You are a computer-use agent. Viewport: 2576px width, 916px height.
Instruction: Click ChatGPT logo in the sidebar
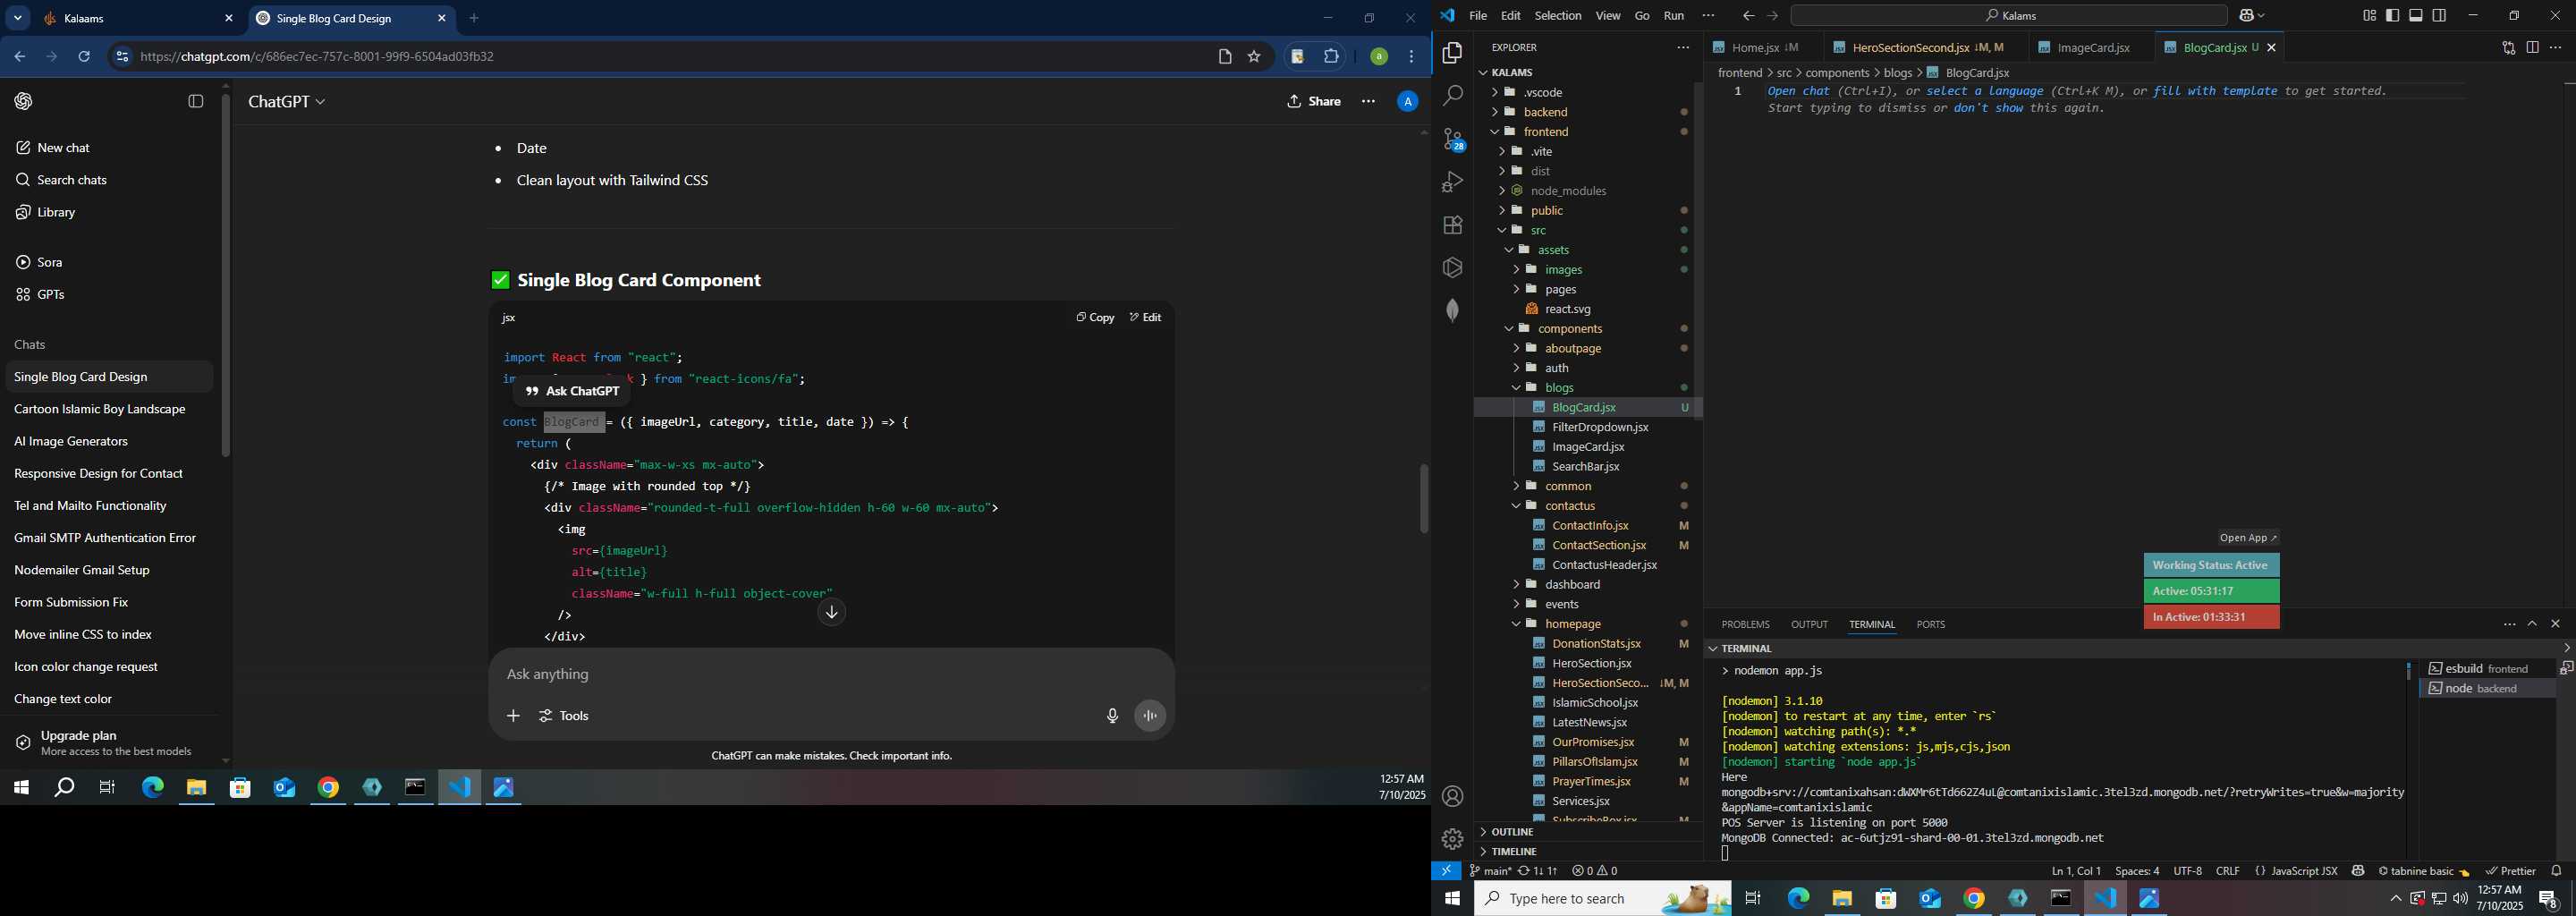24,101
